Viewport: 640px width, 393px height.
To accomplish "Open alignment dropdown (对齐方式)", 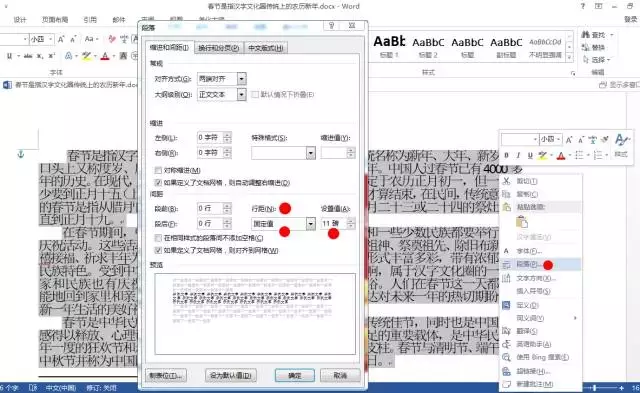I will pyautogui.click(x=242, y=79).
